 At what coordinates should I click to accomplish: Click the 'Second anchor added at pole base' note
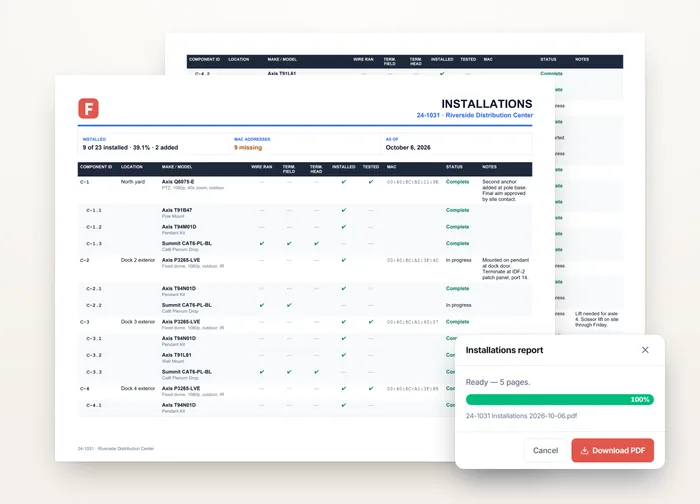click(504, 191)
